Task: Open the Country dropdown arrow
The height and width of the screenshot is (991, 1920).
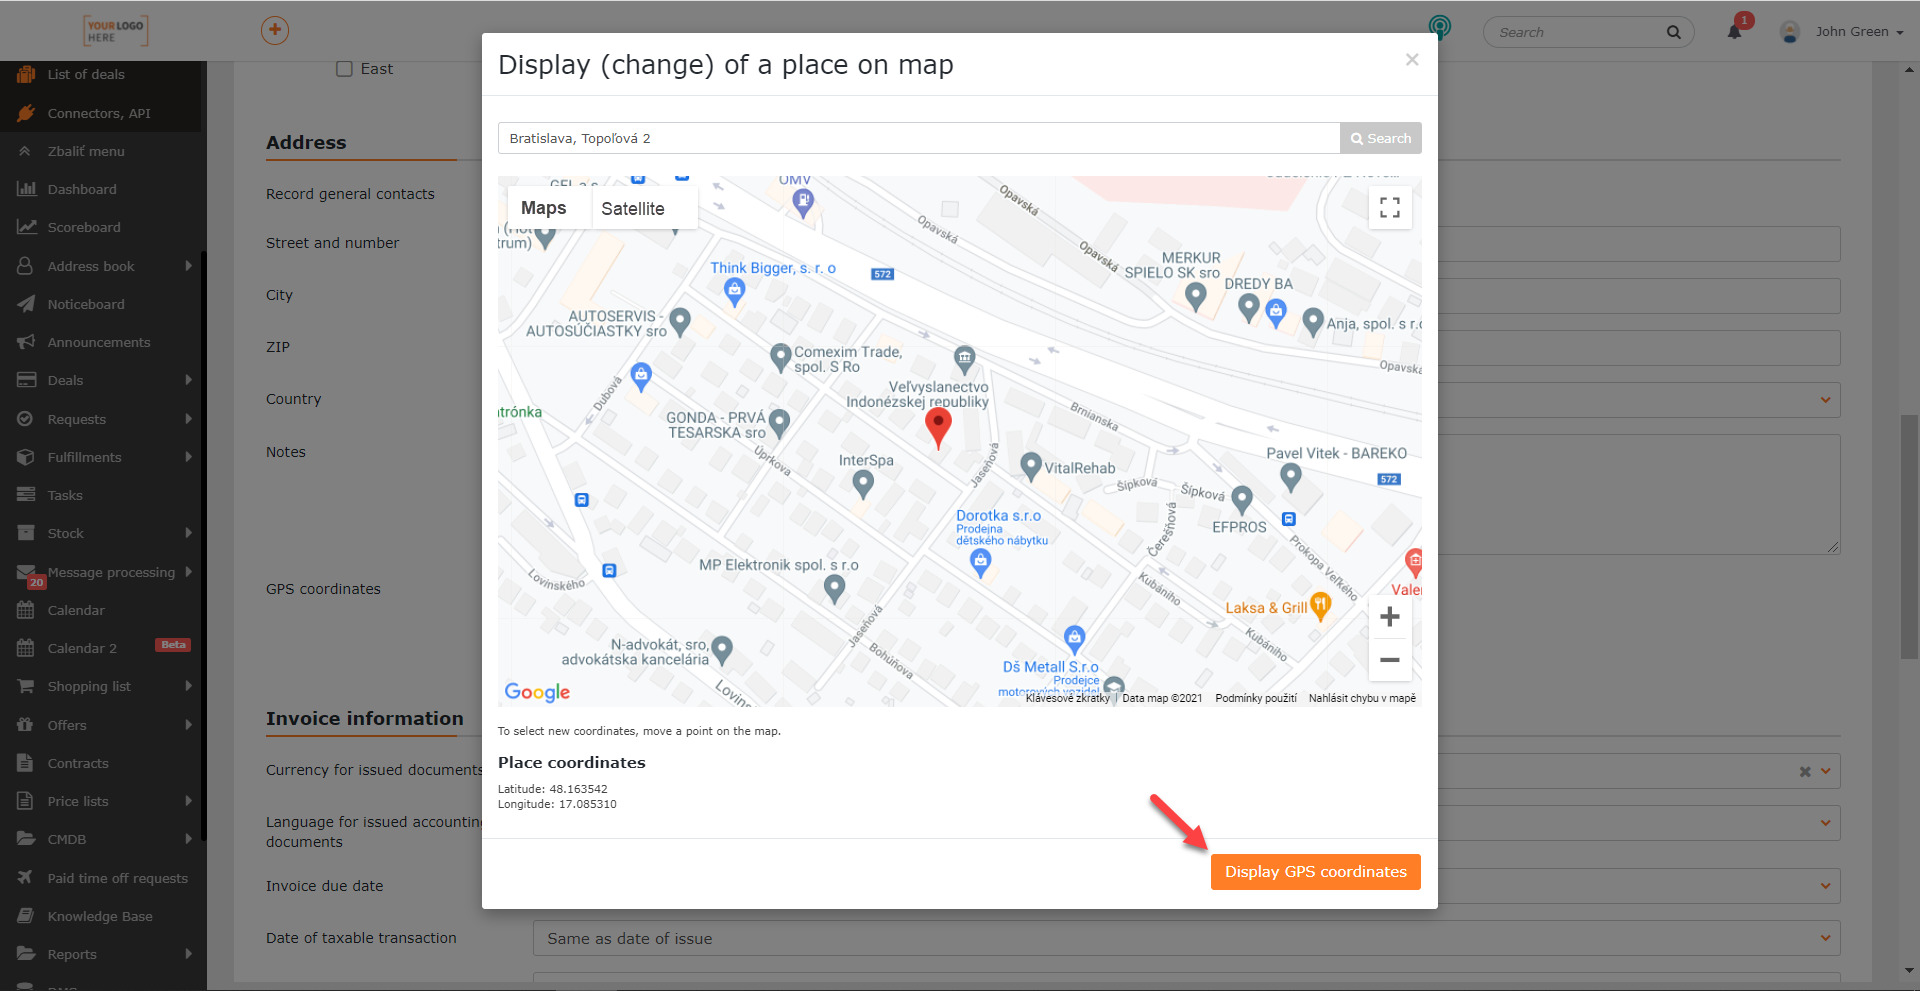Action: pyautogui.click(x=1825, y=400)
